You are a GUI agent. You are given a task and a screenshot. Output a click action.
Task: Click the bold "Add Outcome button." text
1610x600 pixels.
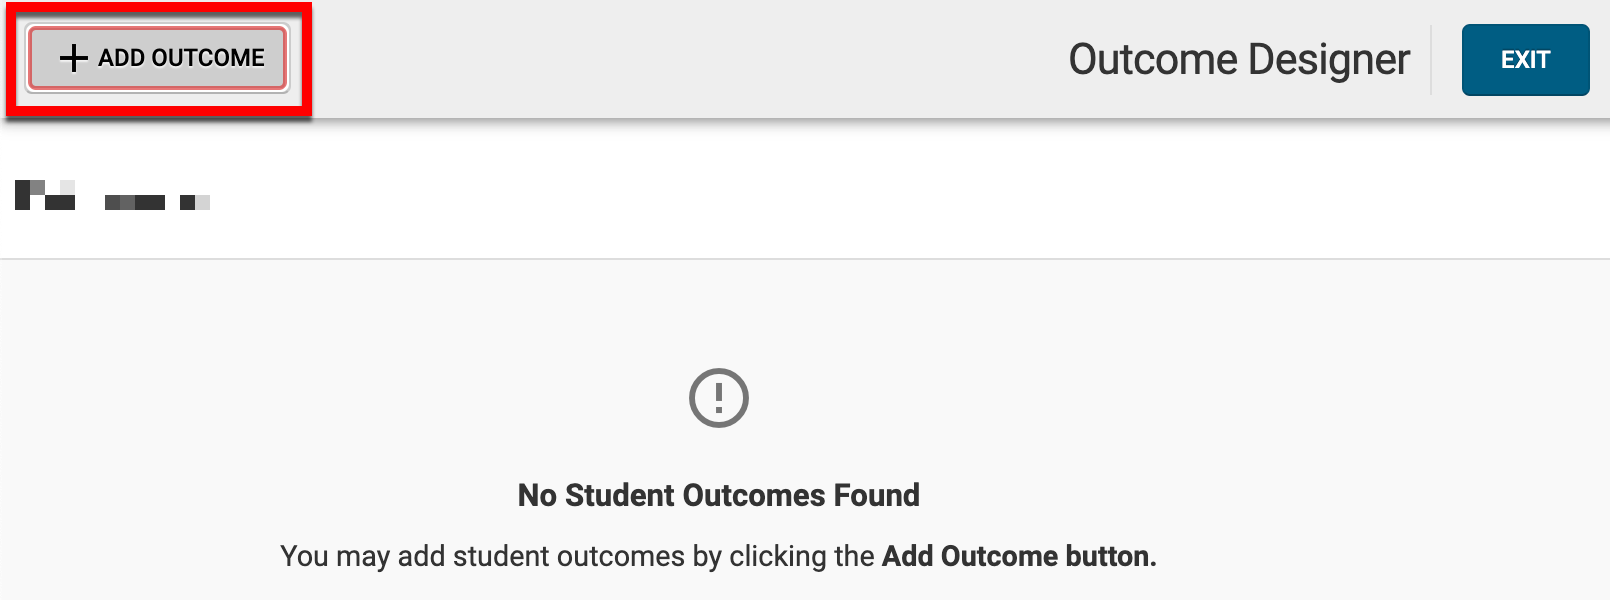point(1018,556)
